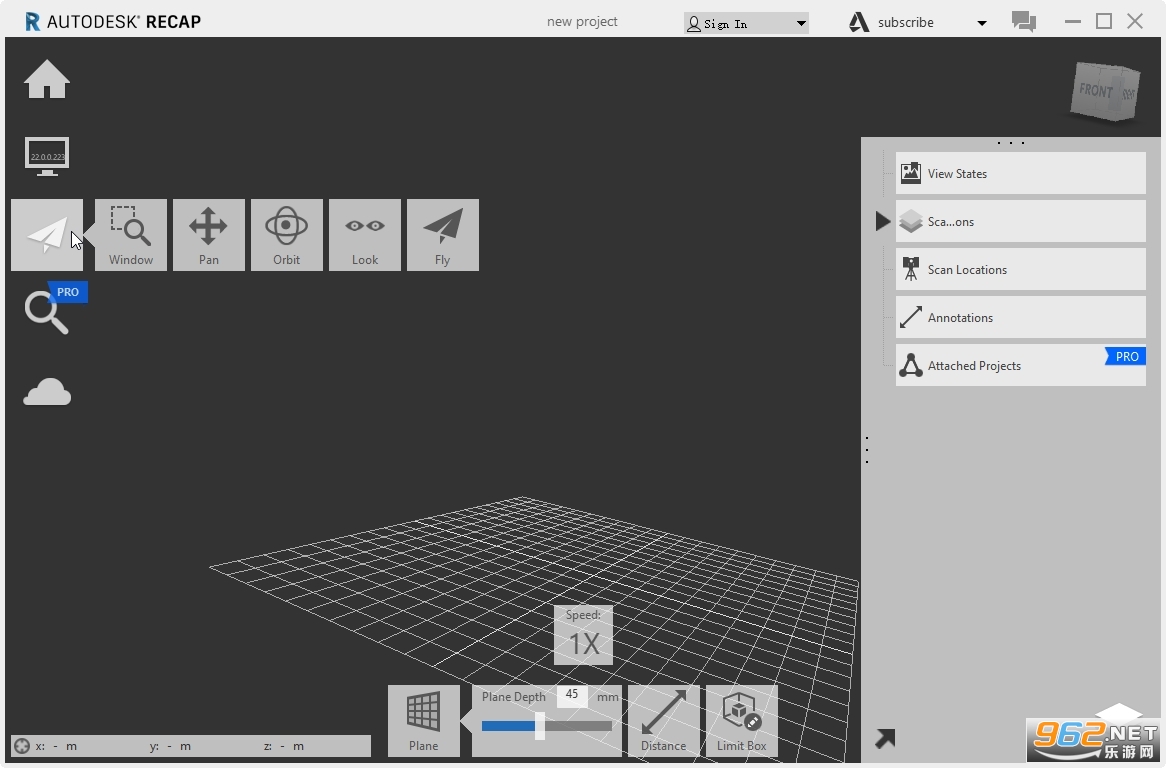Select the Pan tool
The height and width of the screenshot is (768, 1166).
[x=209, y=235]
